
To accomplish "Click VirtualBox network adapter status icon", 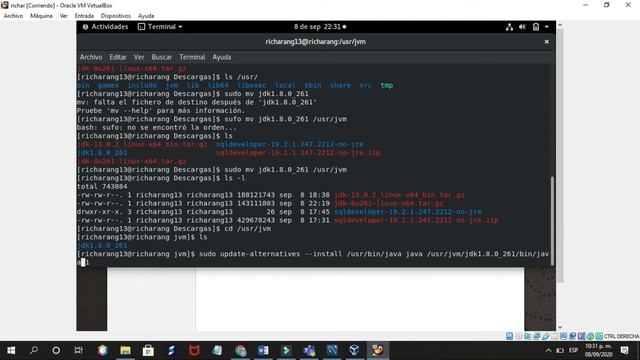I will click(537, 336).
